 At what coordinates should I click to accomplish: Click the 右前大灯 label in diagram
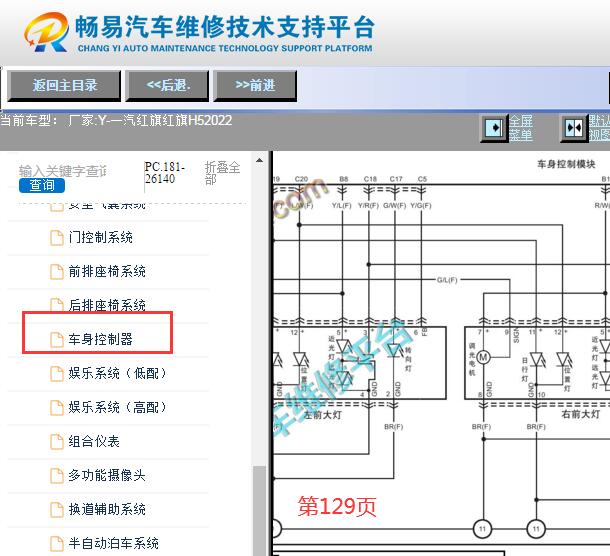580,414
